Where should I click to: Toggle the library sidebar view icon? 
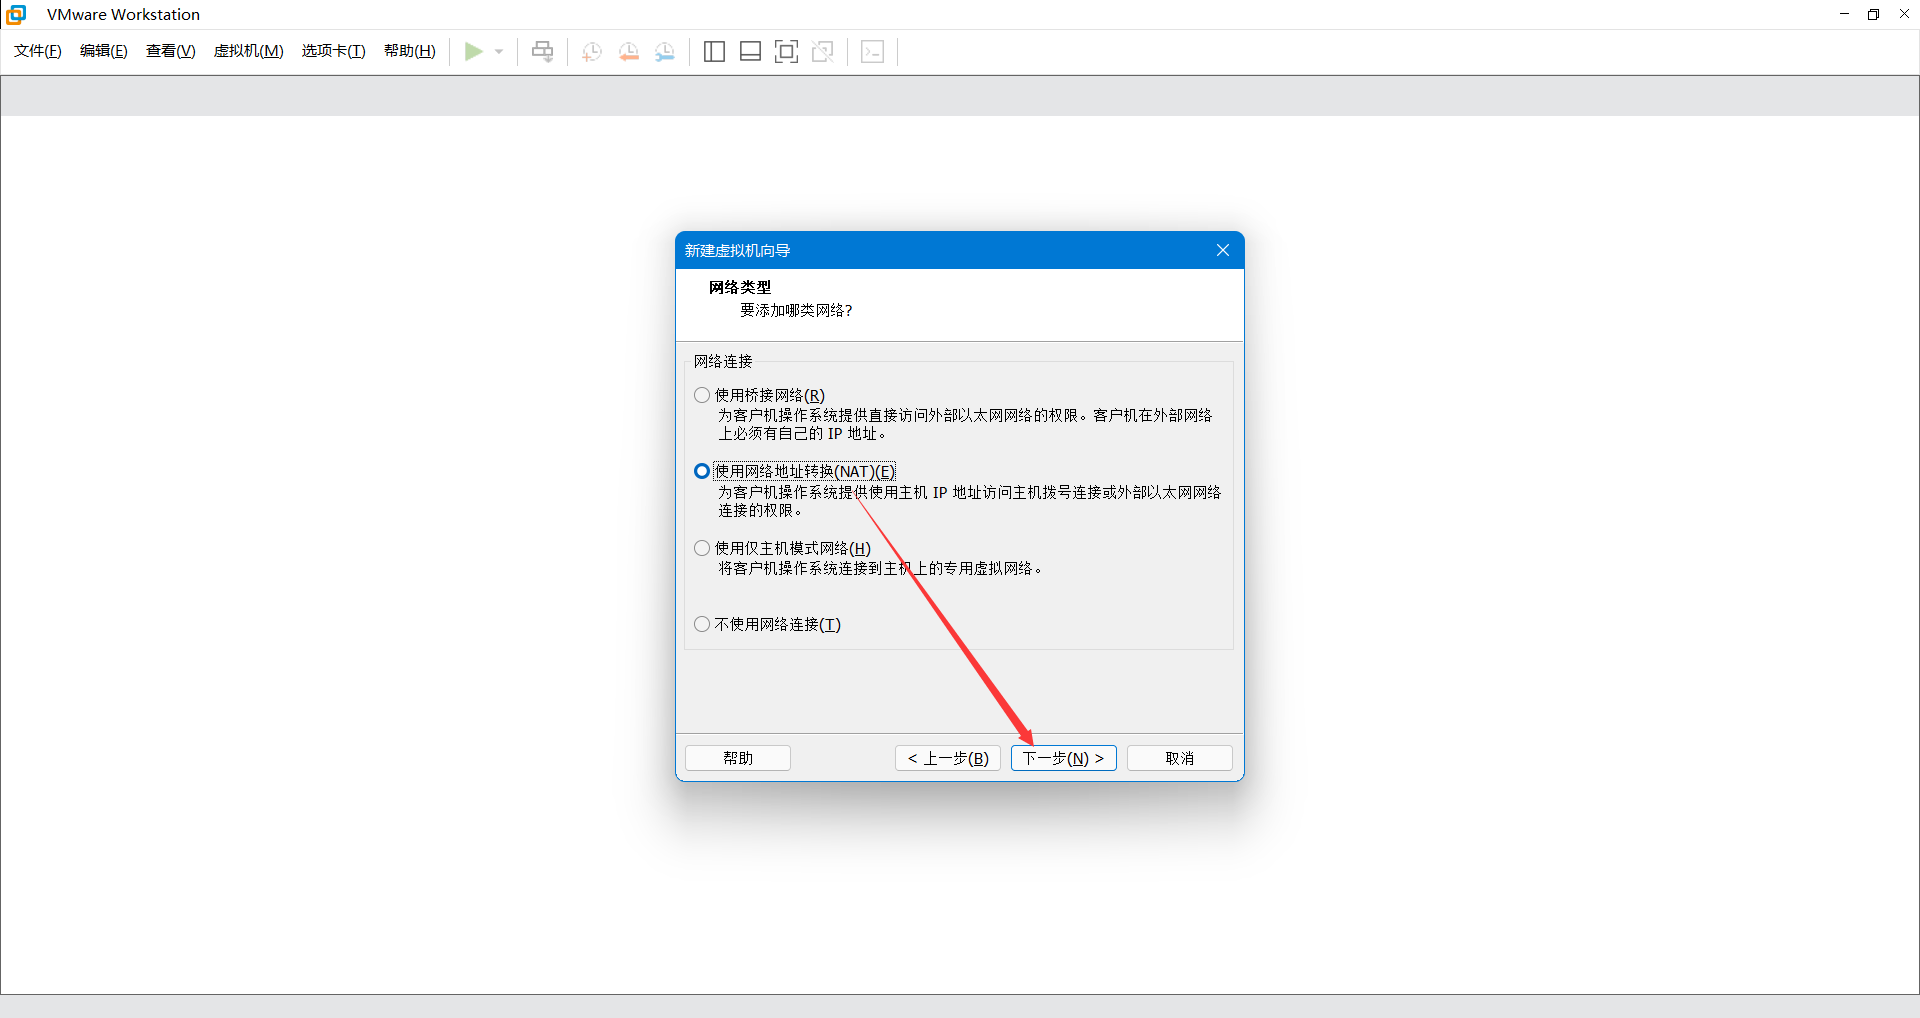[x=714, y=51]
